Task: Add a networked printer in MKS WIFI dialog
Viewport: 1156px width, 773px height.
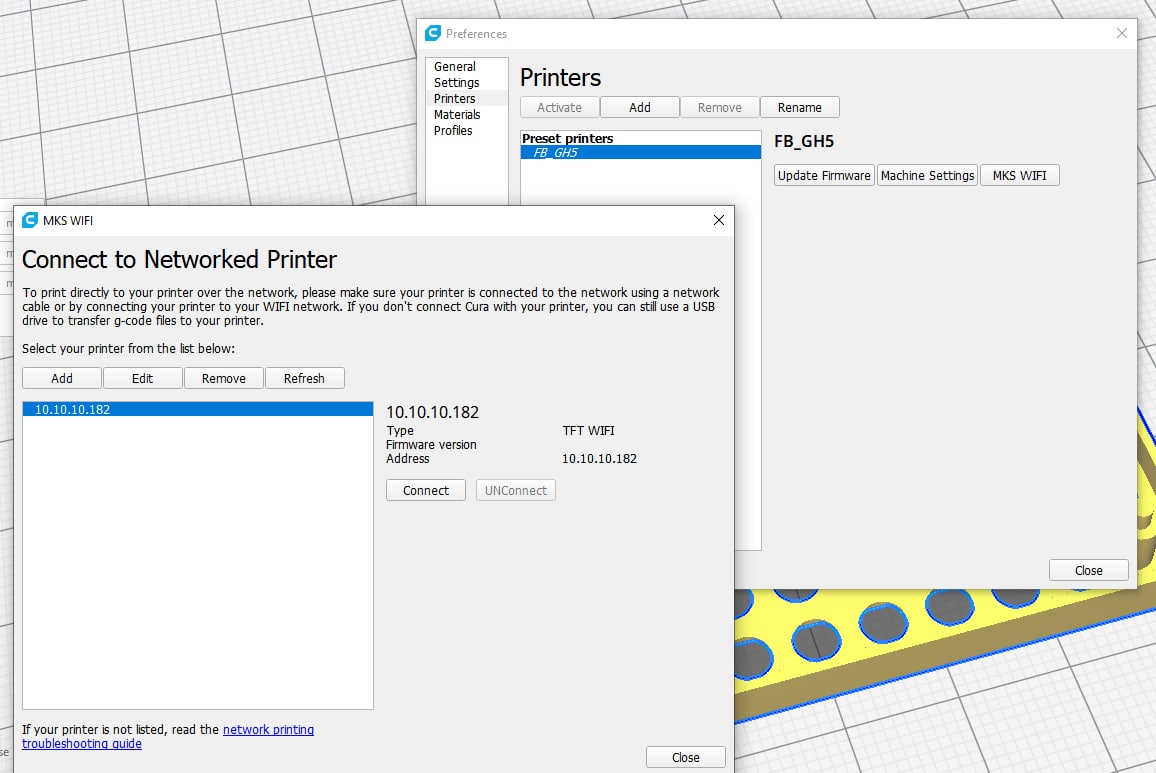Action: (x=62, y=378)
